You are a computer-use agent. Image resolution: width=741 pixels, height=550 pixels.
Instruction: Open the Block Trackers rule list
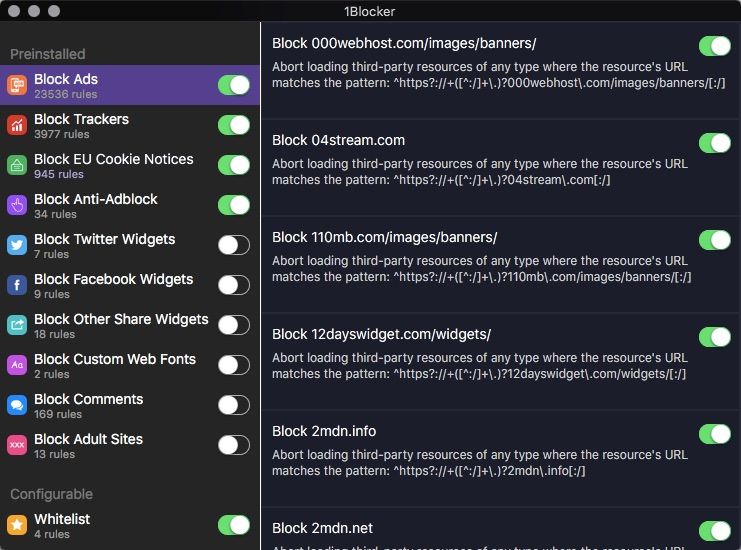coord(130,125)
